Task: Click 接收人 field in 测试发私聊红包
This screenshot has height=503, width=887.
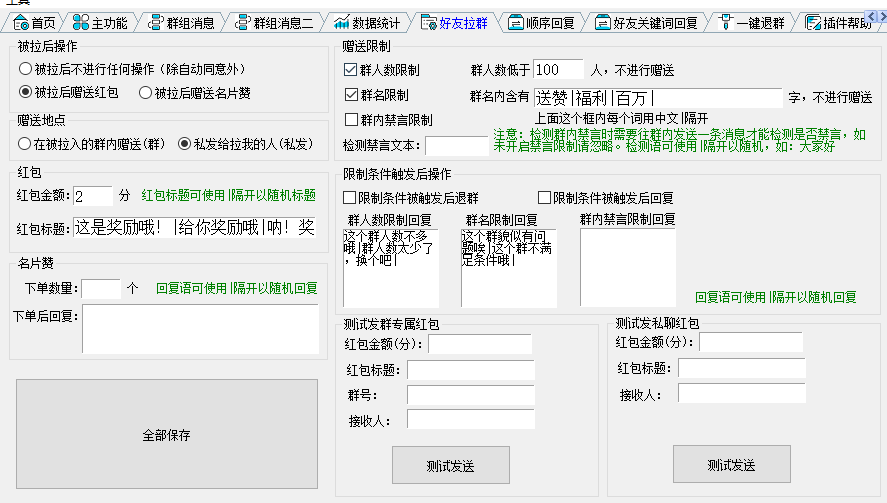Action: (x=742, y=393)
